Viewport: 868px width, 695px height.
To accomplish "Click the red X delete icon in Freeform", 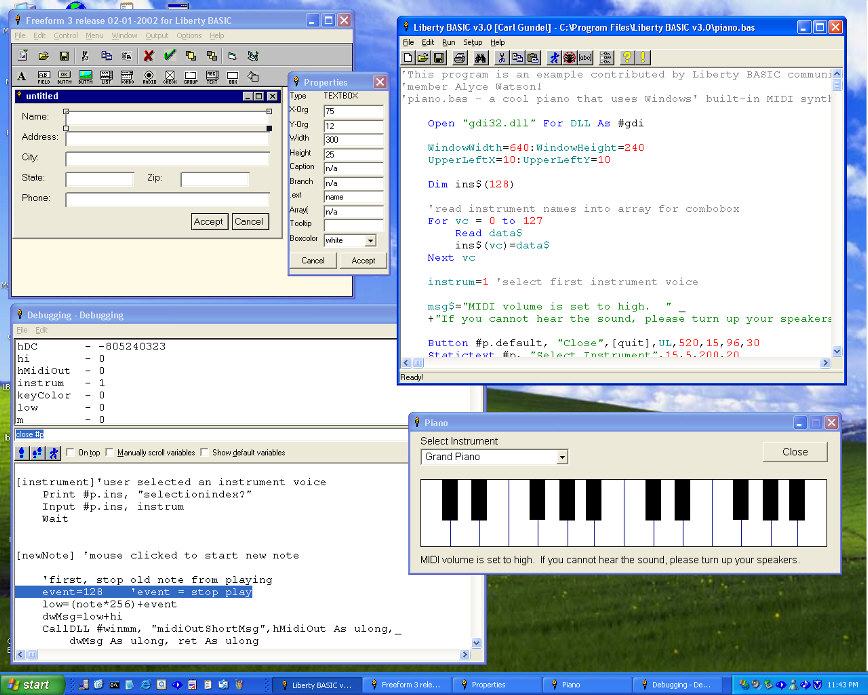I will (x=148, y=56).
